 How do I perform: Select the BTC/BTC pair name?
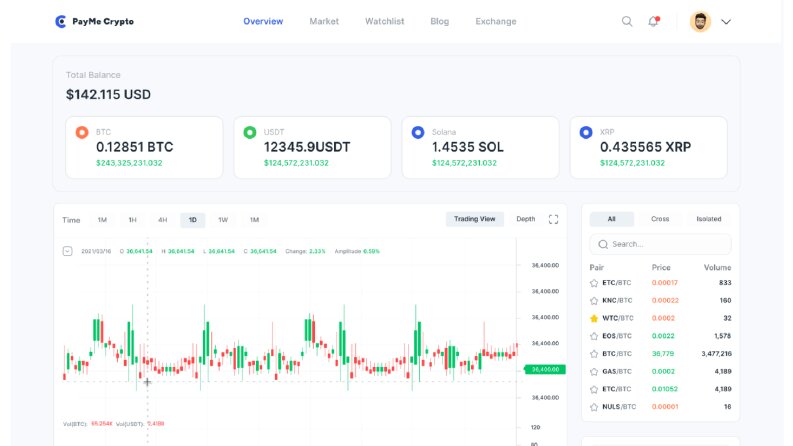pos(616,353)
